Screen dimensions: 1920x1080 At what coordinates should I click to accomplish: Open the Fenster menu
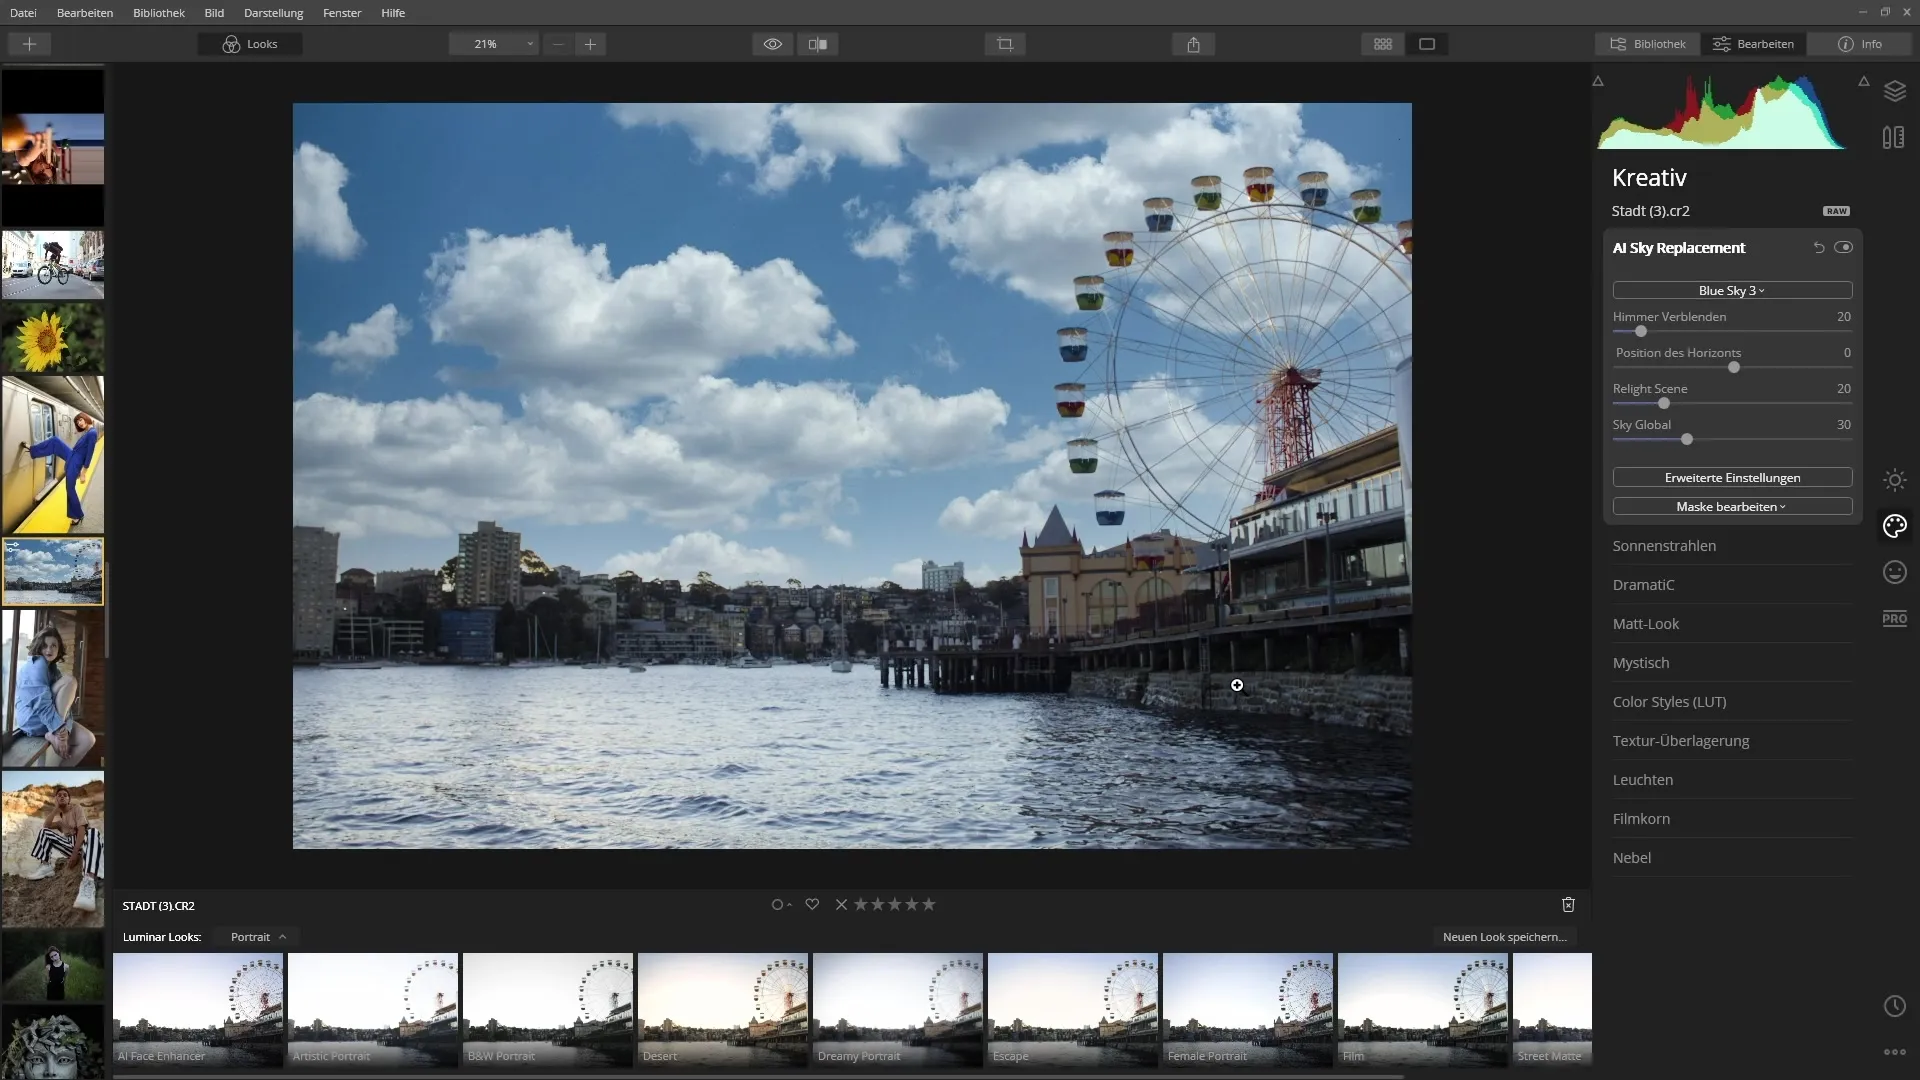[x=342, y=13]
